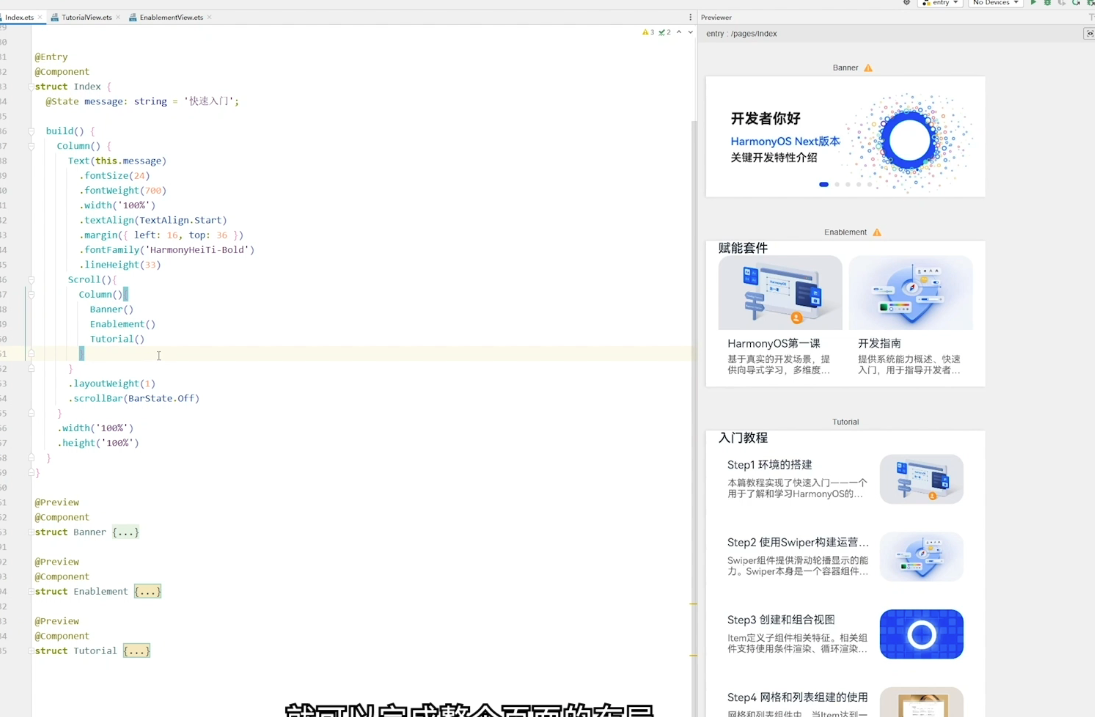Click the Step3 blue circle thumbnail
Screen dimensions: 1095x717
922,634
